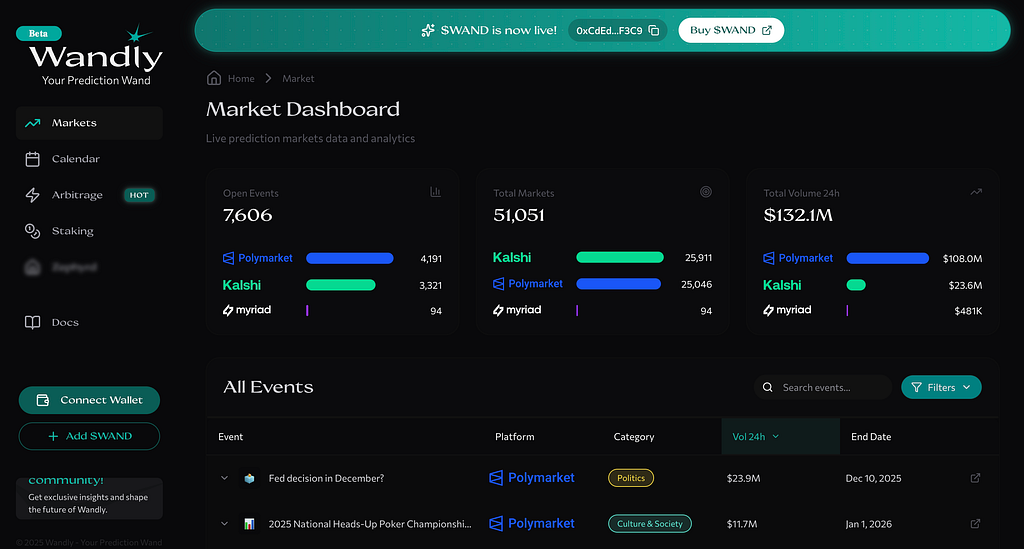The image size is (1024, 549).
Task: Click the search magnifier icon
Action: (x=768, y=387)
